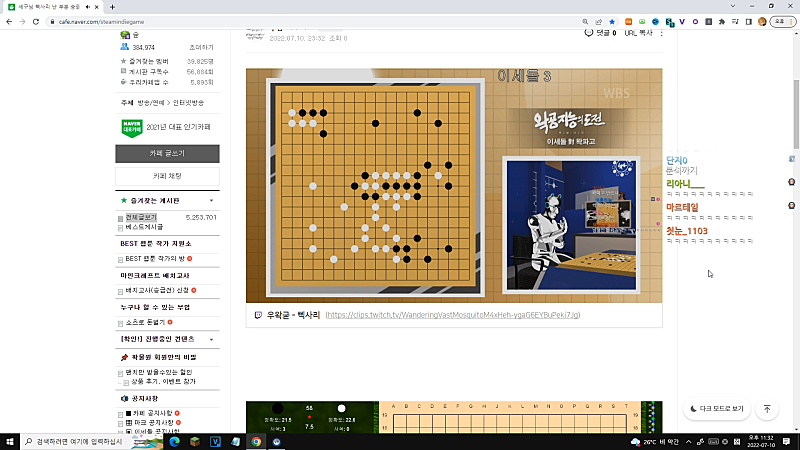Image resolution: width=800 pixels, height=450 pixels.
Task: Open BEST 팬툰 작가의 방 board
Action: pos(155,259)
